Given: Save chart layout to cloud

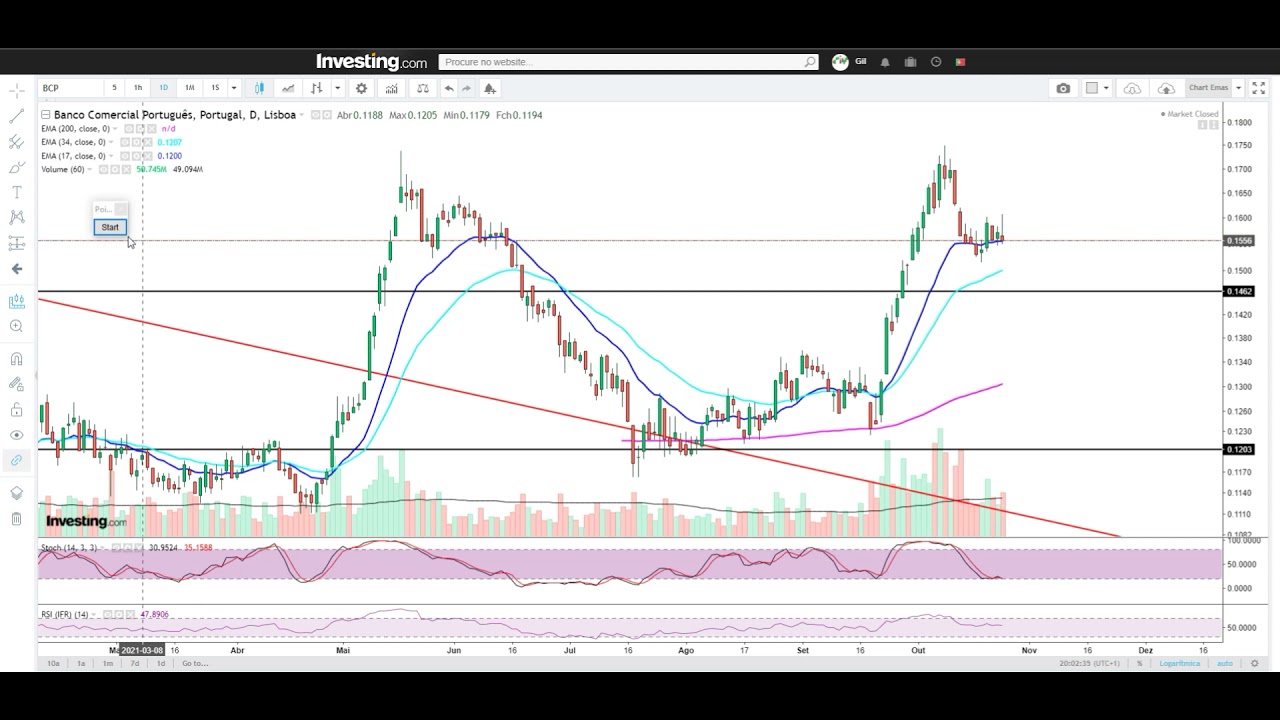Looking at the screenshot, I should point(1166,88).
